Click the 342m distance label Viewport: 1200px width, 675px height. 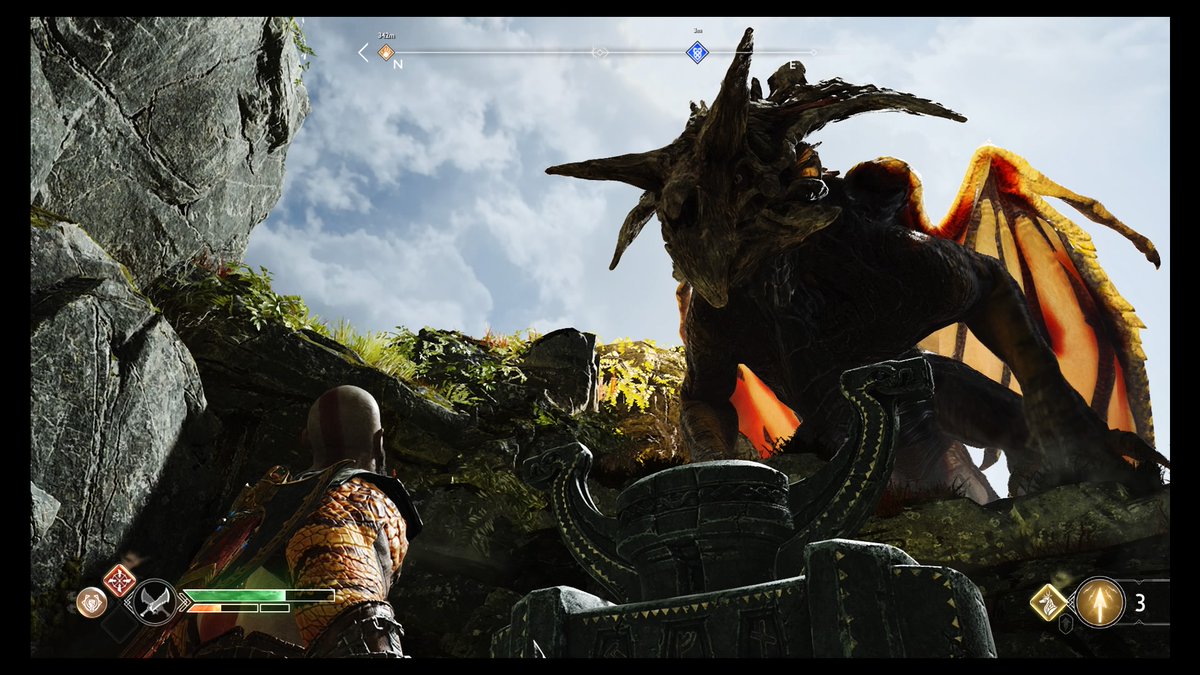tap(386, 36)
